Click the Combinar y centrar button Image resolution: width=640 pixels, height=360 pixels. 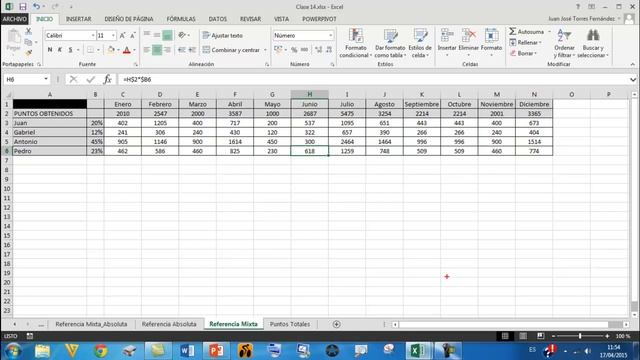coord(231,50)
